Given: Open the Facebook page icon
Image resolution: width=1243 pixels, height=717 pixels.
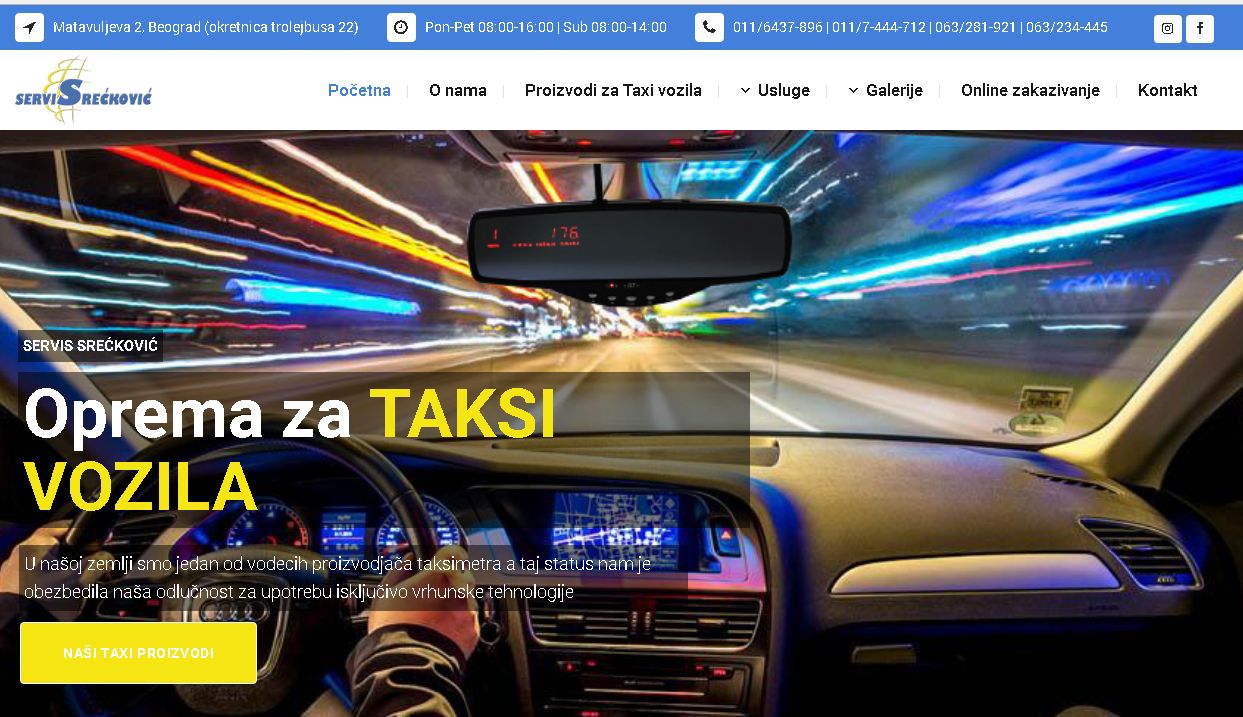Looking at the screenshot, I should point(1200,28).
